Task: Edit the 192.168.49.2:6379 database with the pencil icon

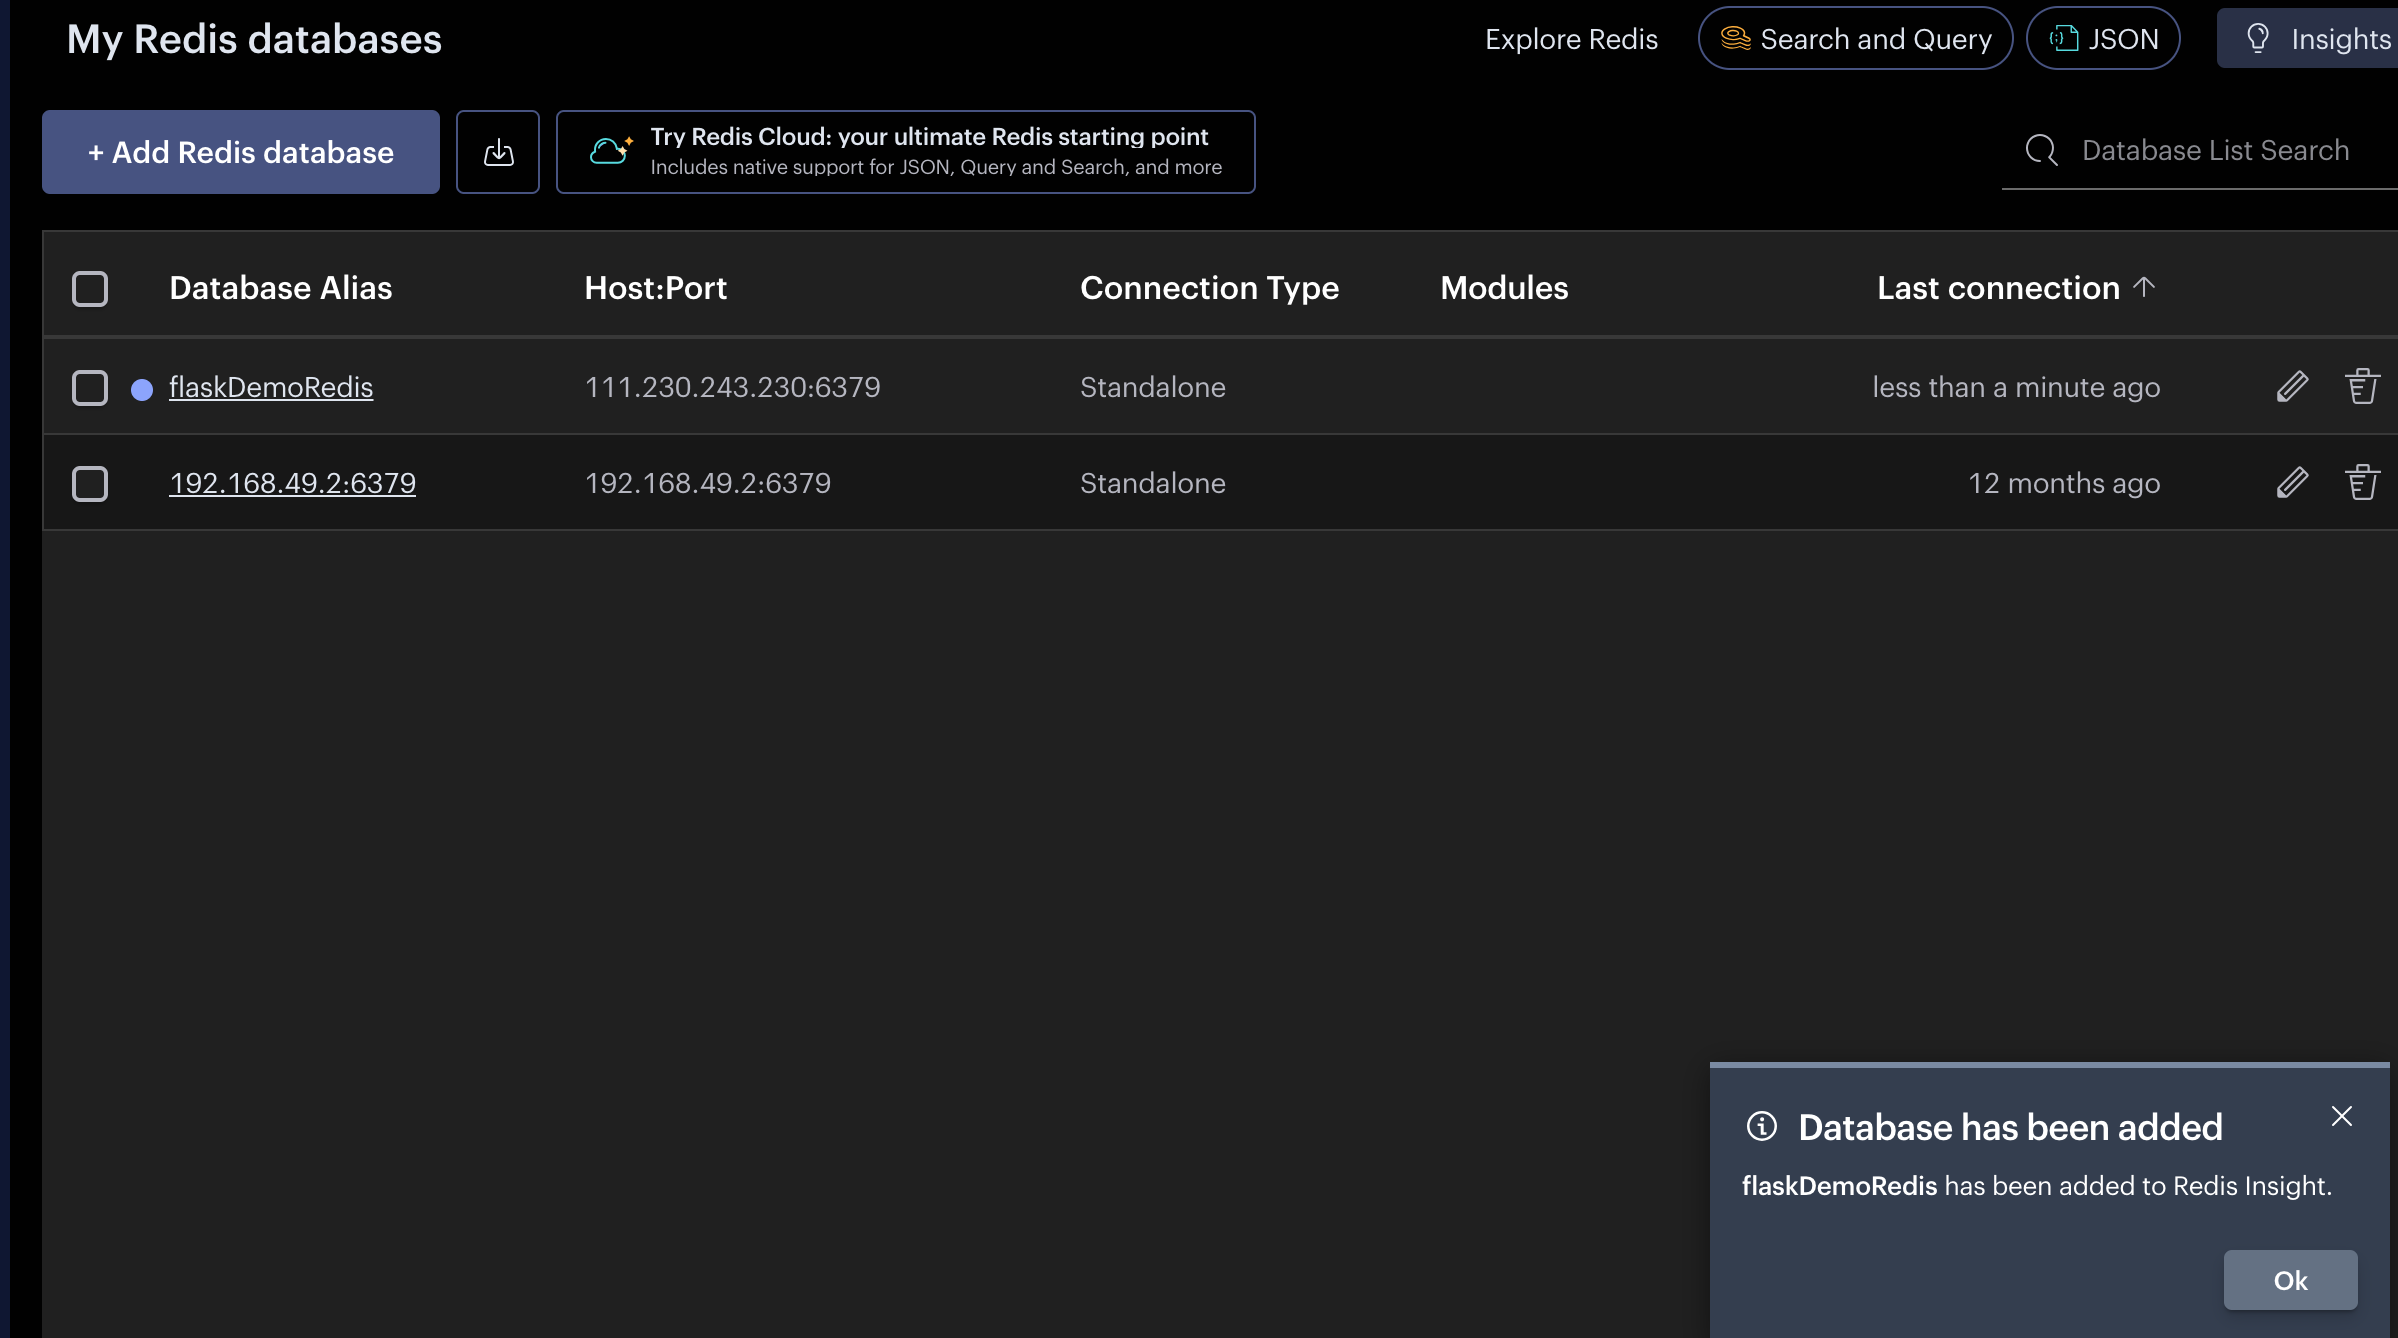Action: coord(2292,483)
